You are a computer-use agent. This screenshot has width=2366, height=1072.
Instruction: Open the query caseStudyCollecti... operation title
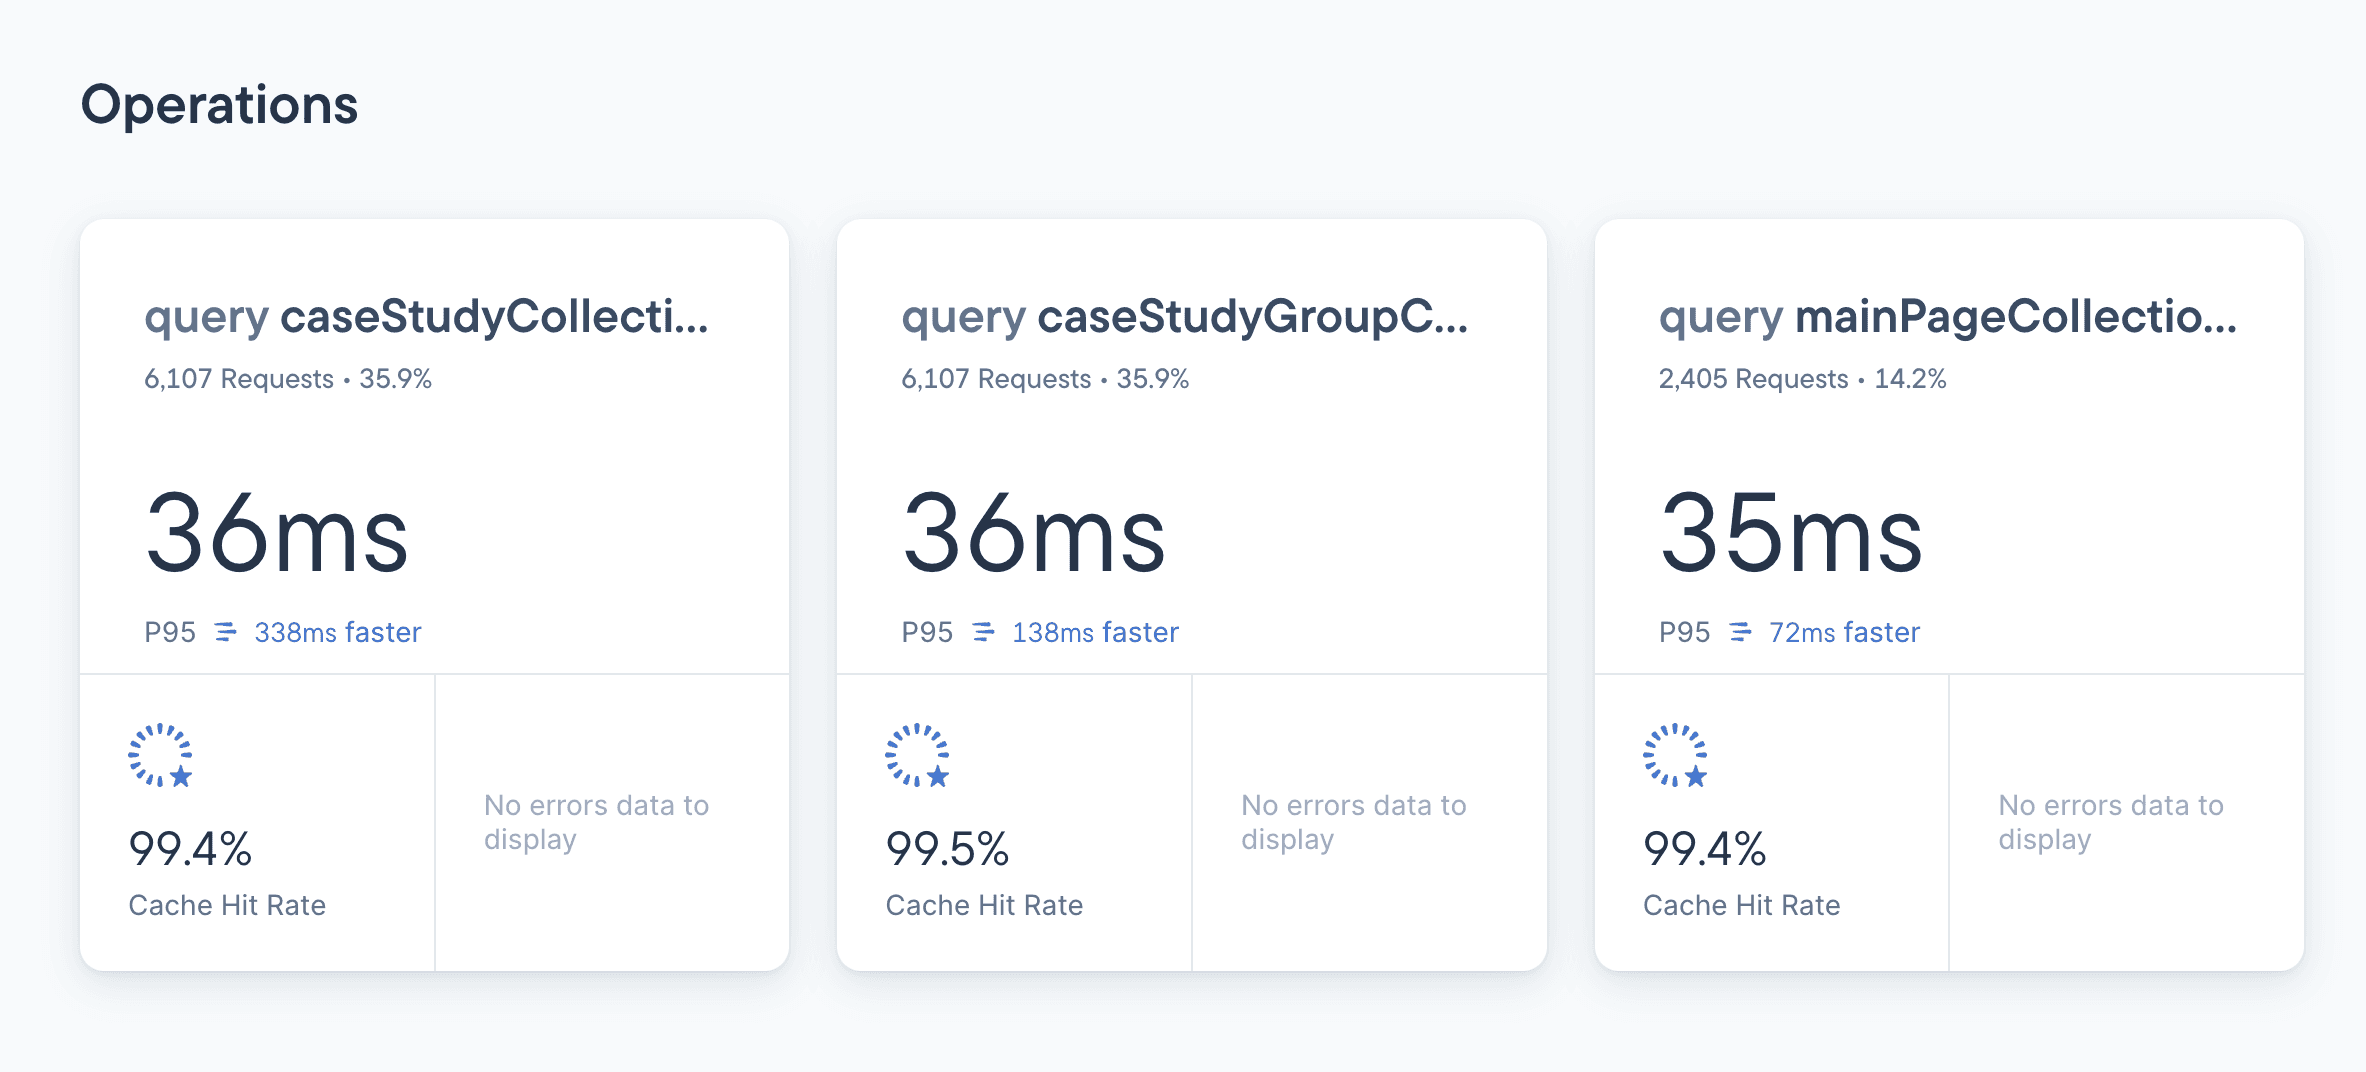pyautogui.click(x=426, y=317)
